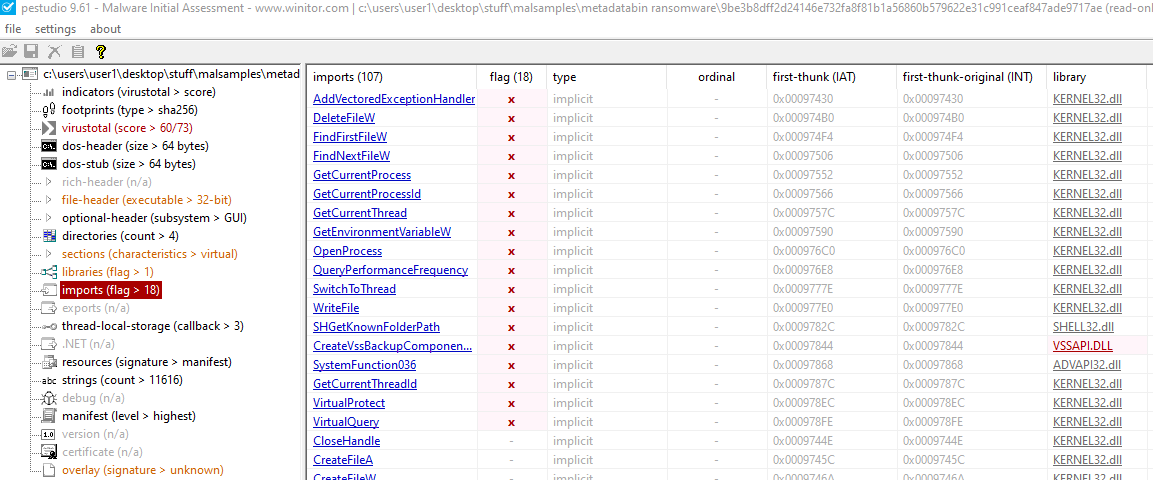Click the report clipboard toolbar icon

(78, 51)
